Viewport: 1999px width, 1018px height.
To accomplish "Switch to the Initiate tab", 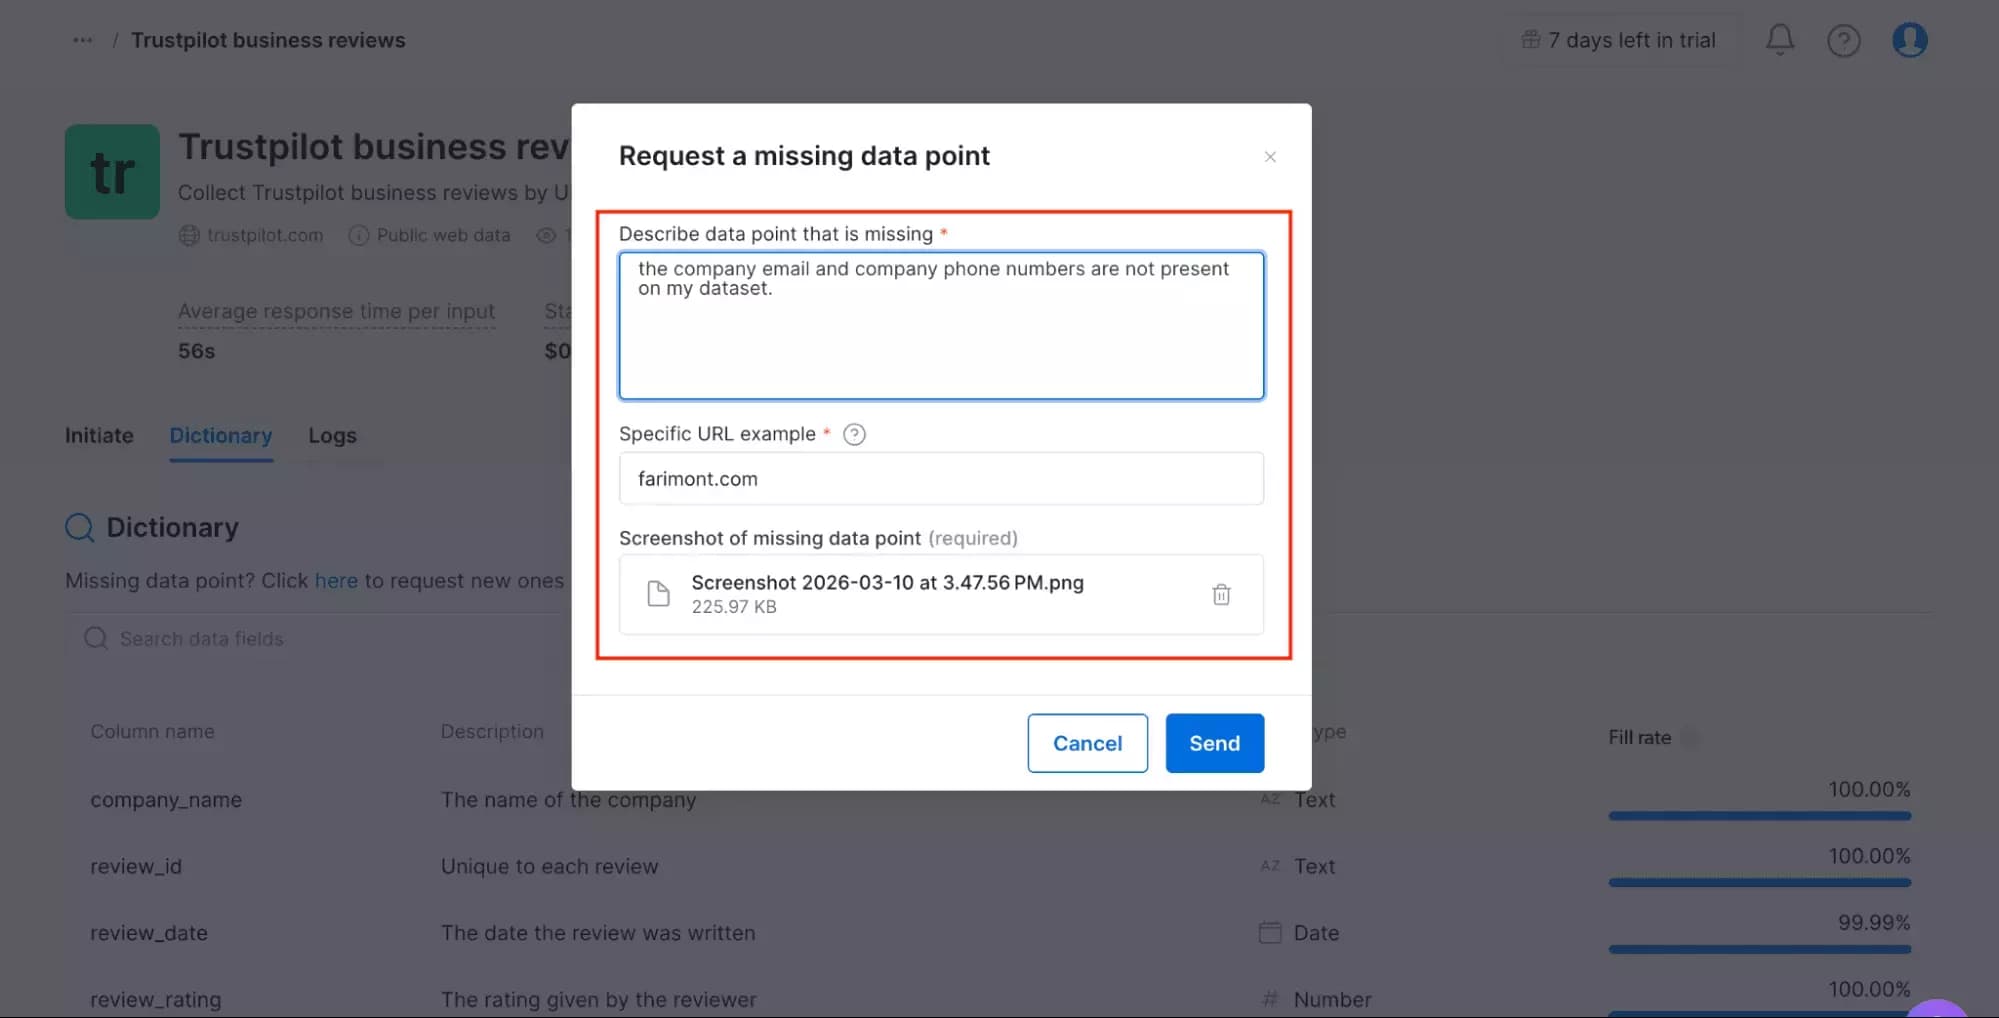I will pos(98,436).
